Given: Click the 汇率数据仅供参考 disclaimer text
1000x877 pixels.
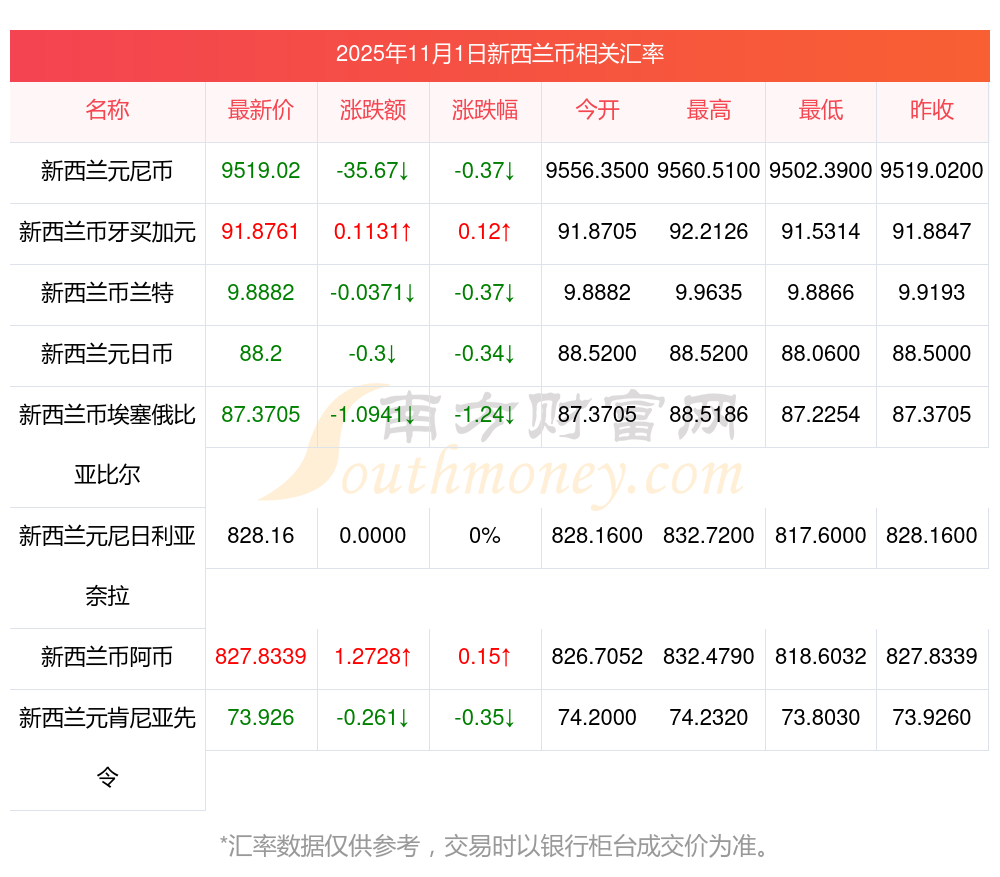Looking at the screenshot, I should point(497,846).
